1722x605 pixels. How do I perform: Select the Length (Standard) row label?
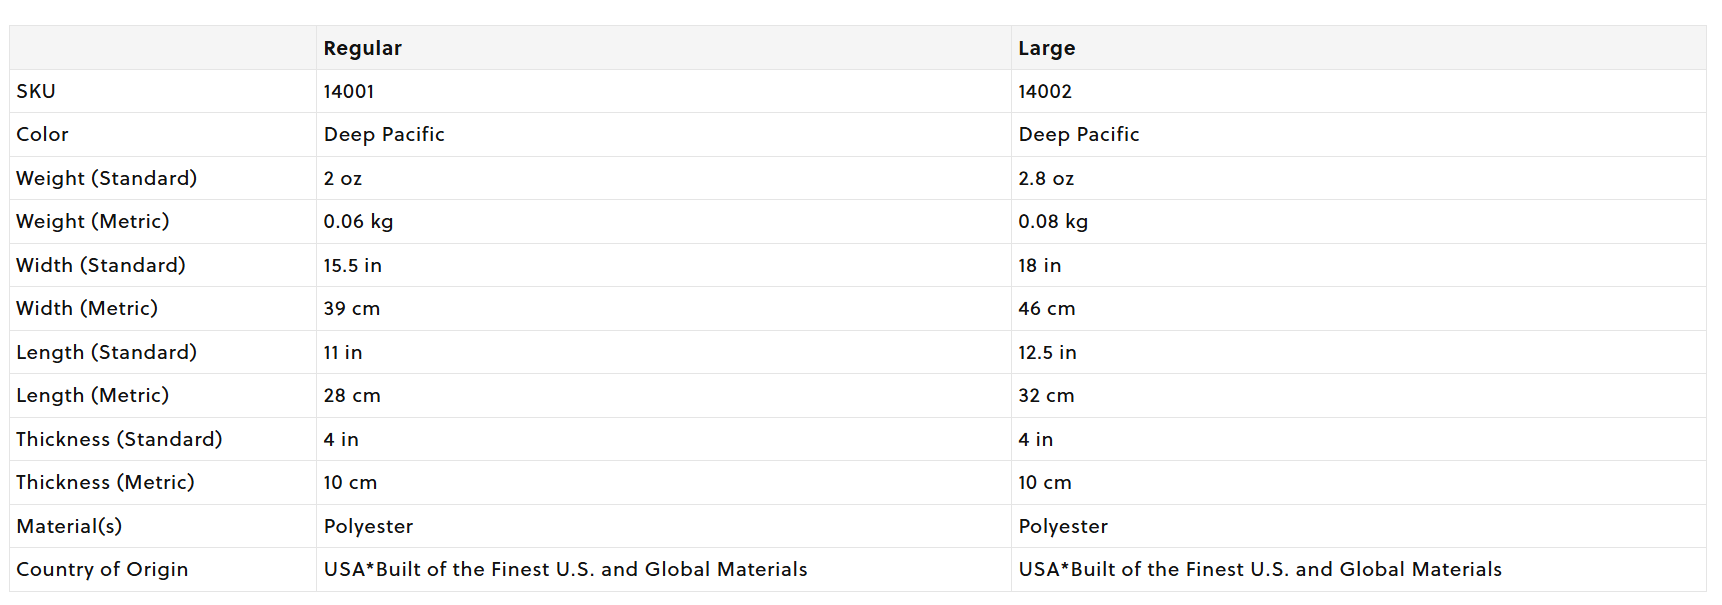click(x=106, y=352)
